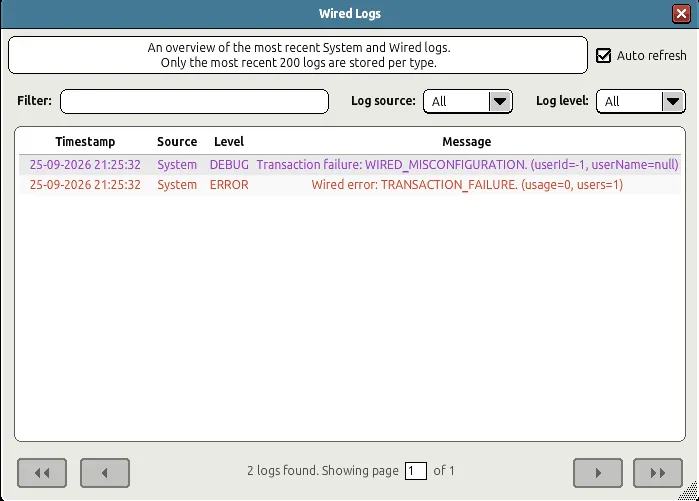Click the WIRED_MISCONFIGURATION transaction failure message
This screenshot has width=699, height=501.
(x=467, y=165)
